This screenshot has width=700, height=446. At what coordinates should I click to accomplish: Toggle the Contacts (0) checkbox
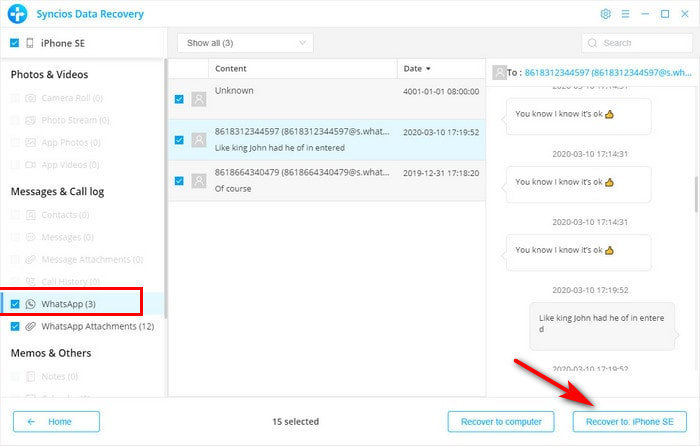15,215
